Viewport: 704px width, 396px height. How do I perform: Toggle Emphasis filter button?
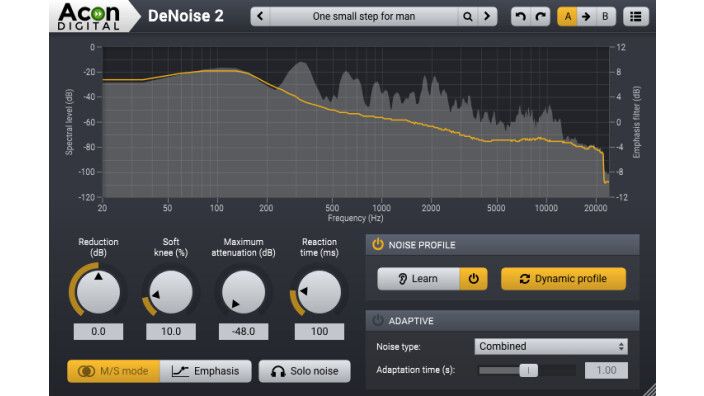[206, 371]
